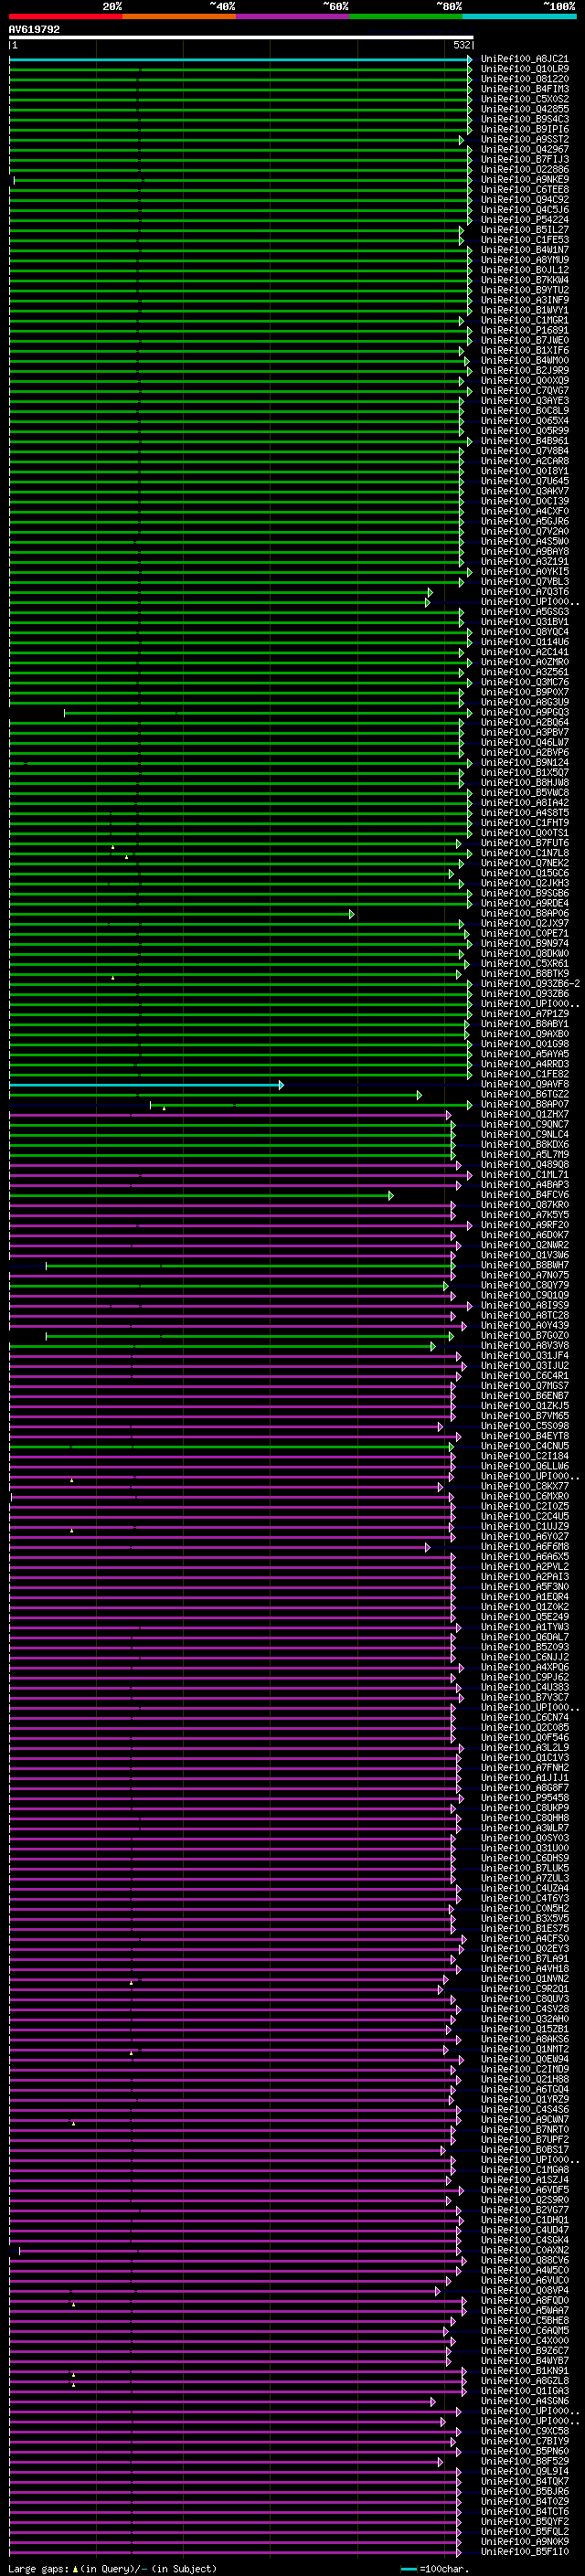Select hit label UniRef100_B9S4C3

point(525,119)
